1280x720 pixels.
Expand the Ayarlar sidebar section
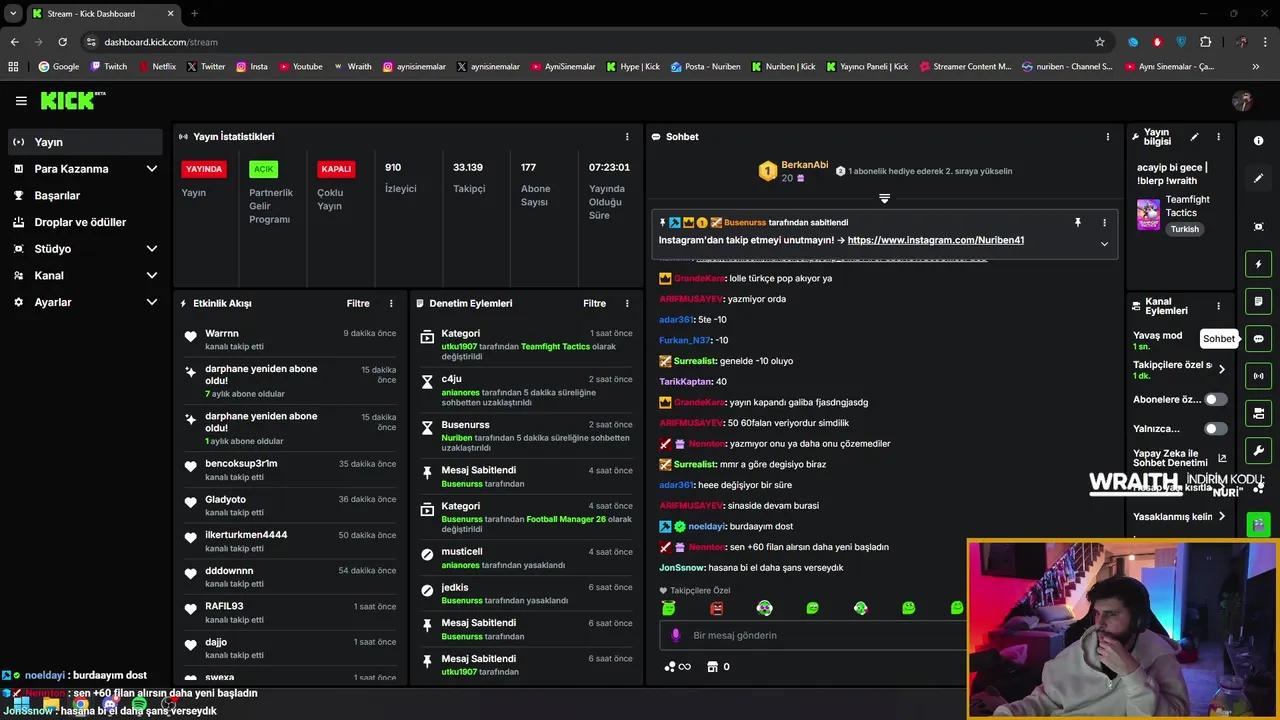click(152, 302)
